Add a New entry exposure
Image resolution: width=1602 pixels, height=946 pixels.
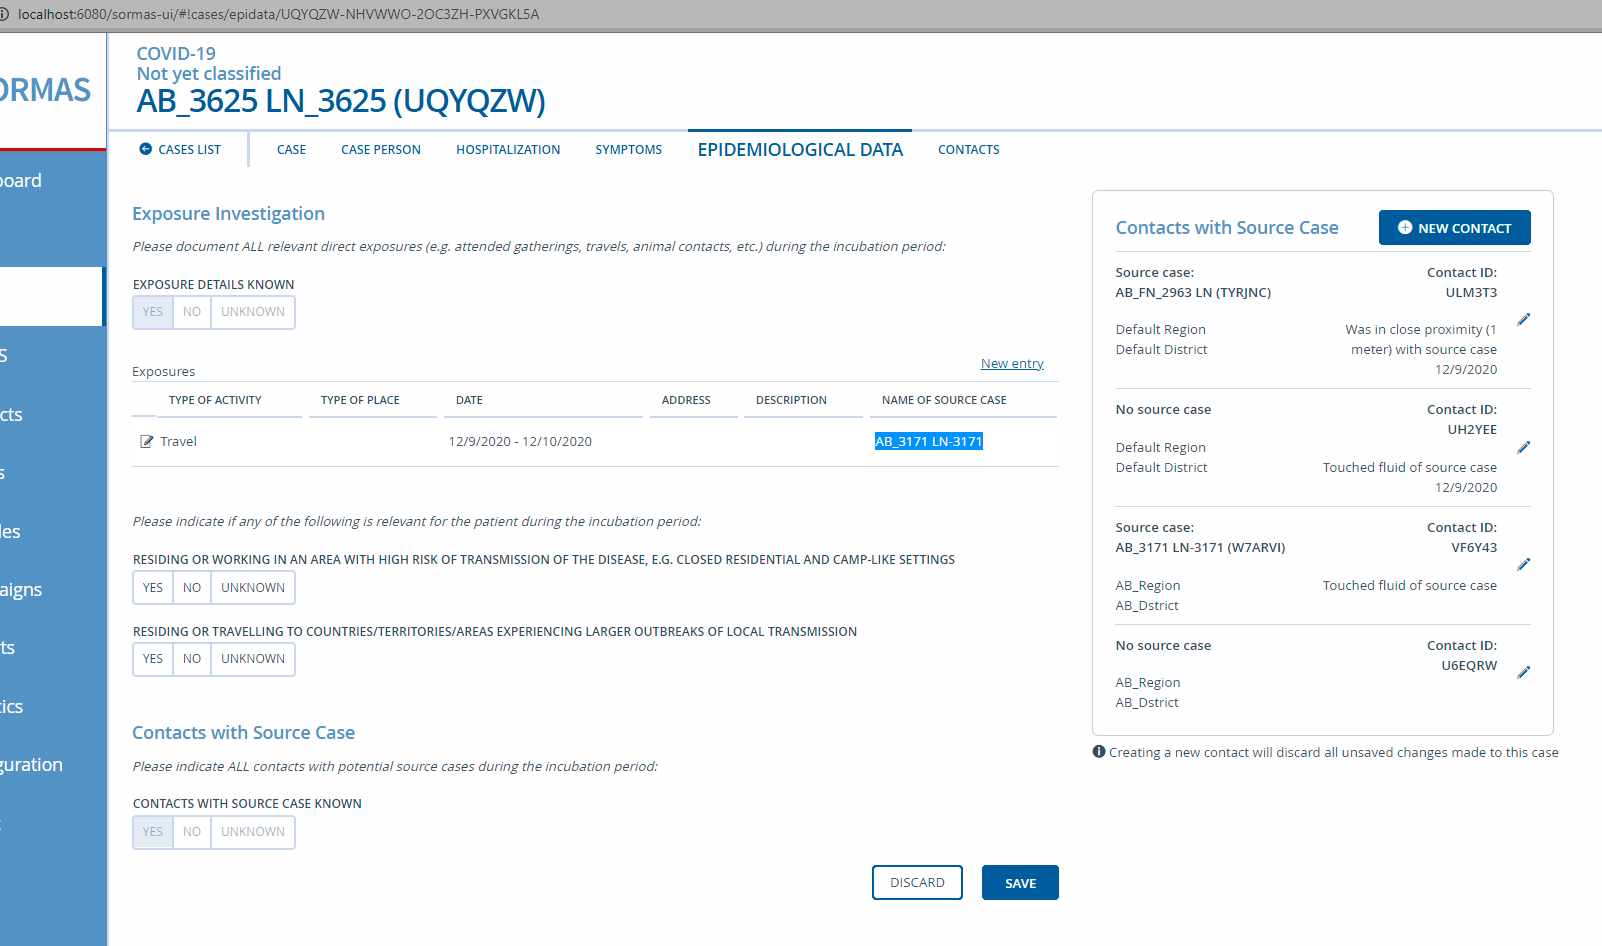(x=1012, y=364)
